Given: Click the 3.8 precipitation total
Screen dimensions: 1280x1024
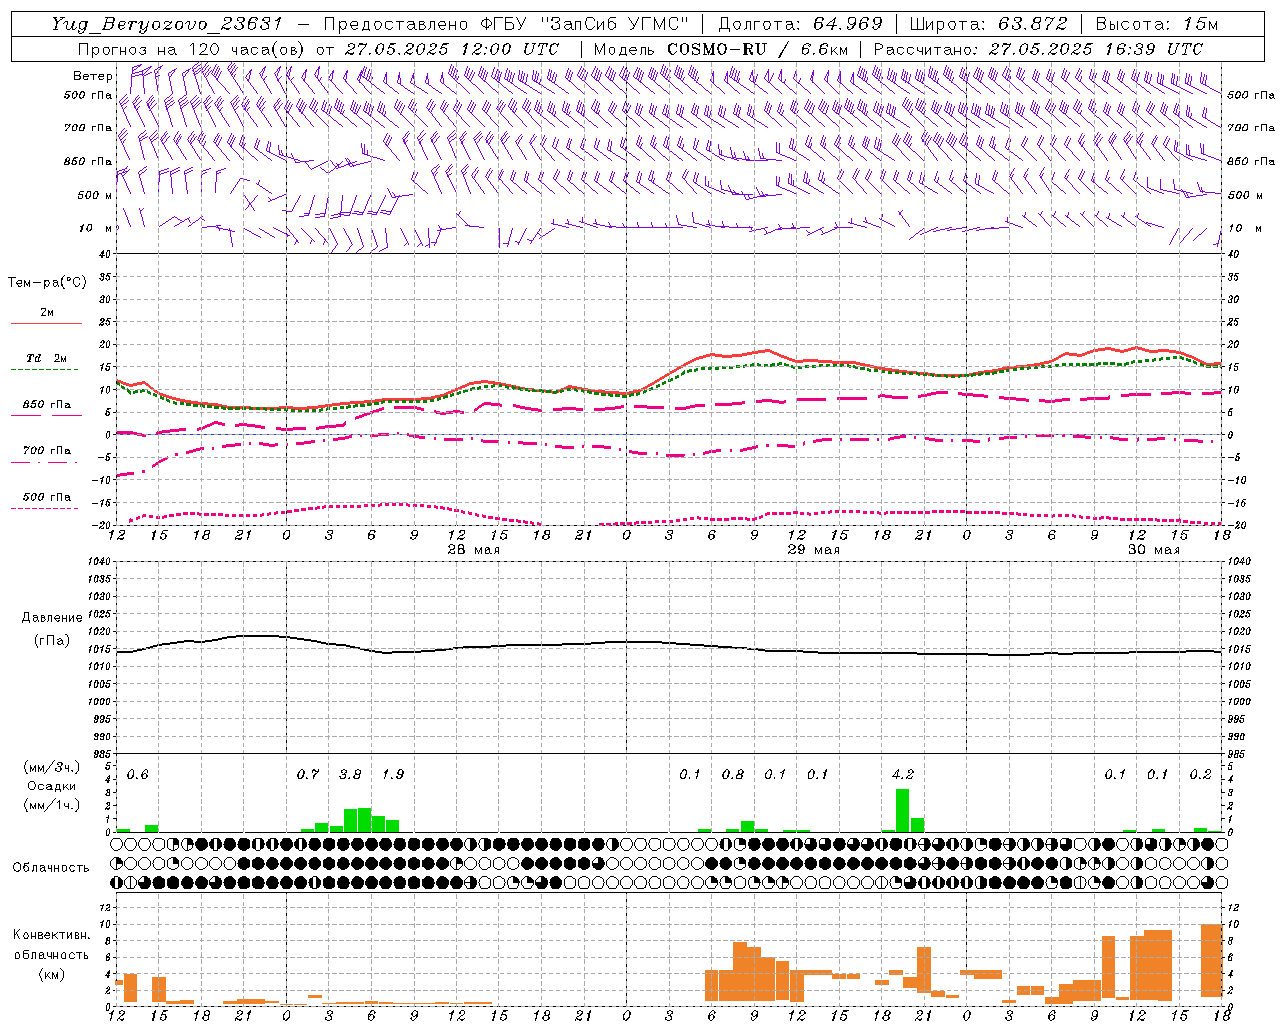Looking at the screenshot, I should click(x=350, y=774).
